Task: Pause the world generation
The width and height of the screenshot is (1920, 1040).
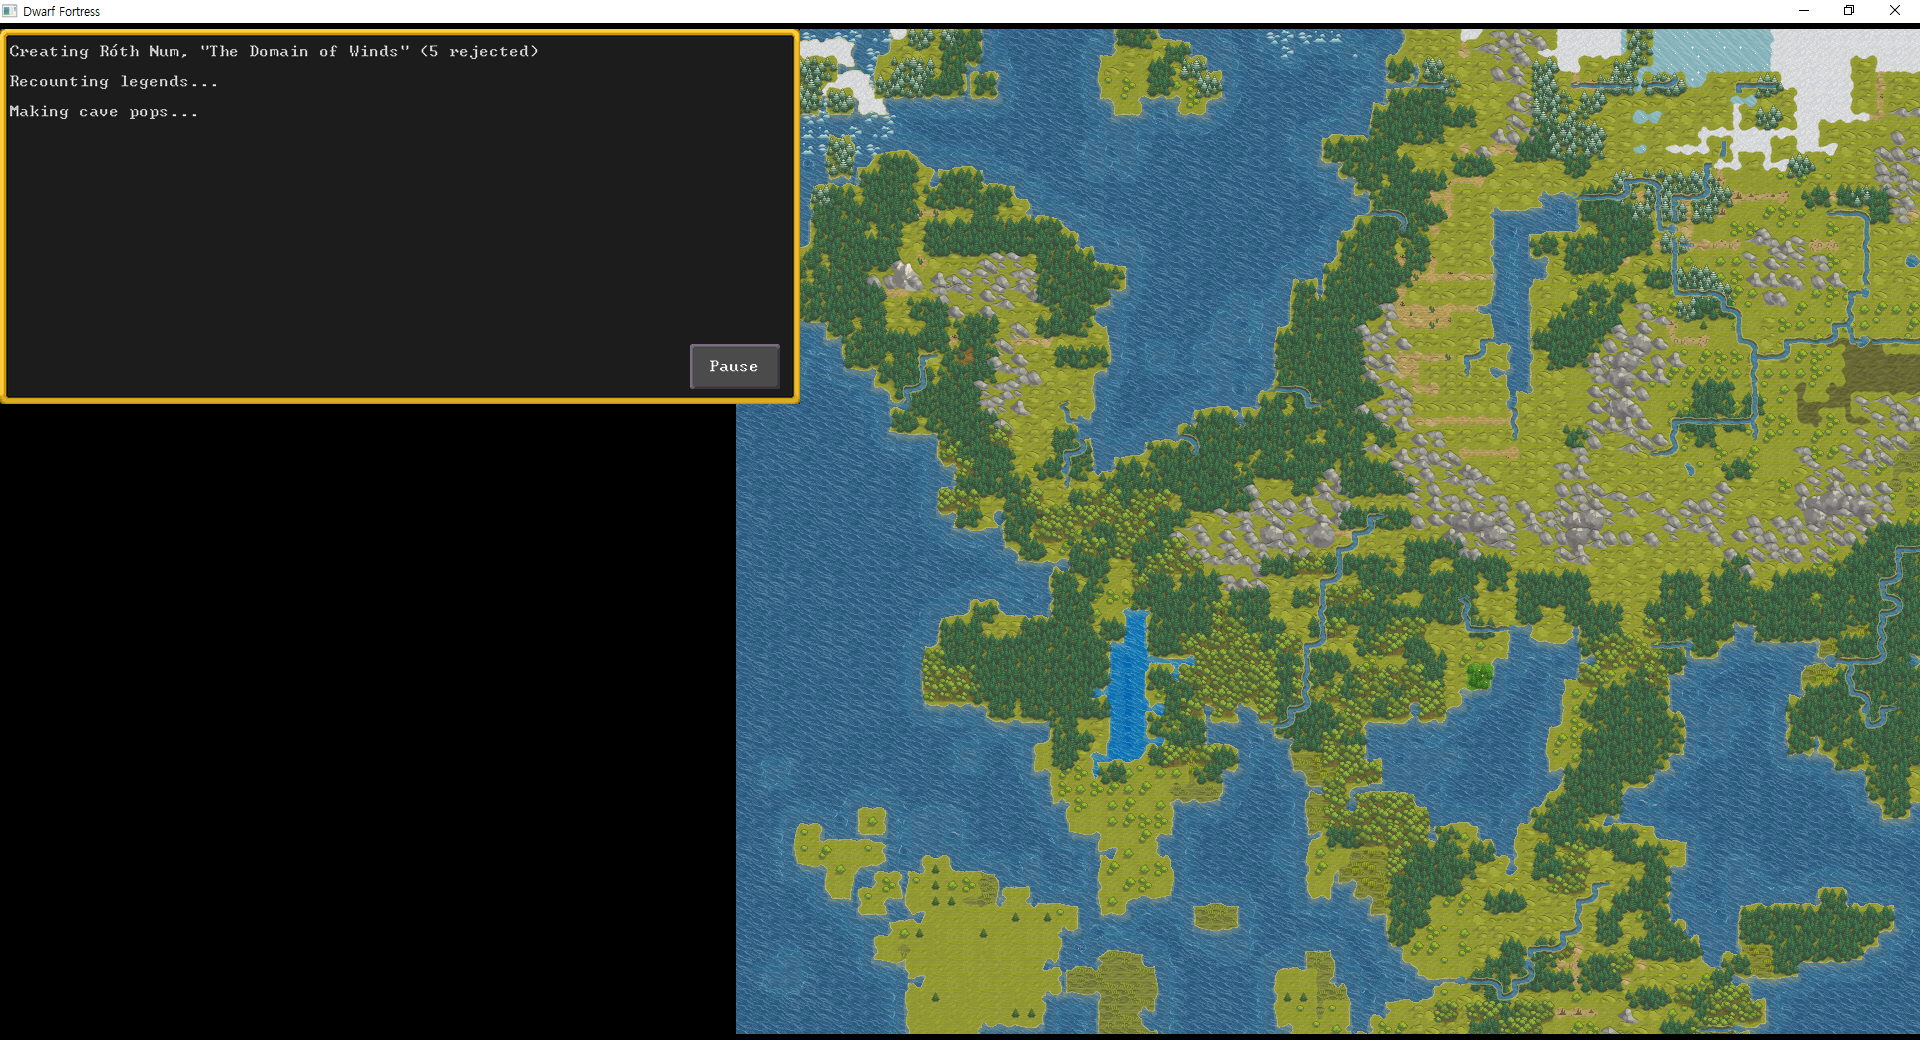Action: [734, 366]
